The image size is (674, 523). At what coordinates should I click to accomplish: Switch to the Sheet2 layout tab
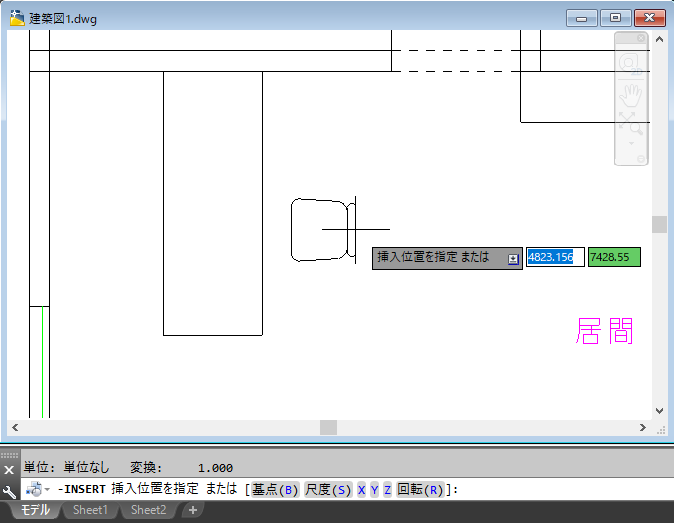(x=148, y=510)
